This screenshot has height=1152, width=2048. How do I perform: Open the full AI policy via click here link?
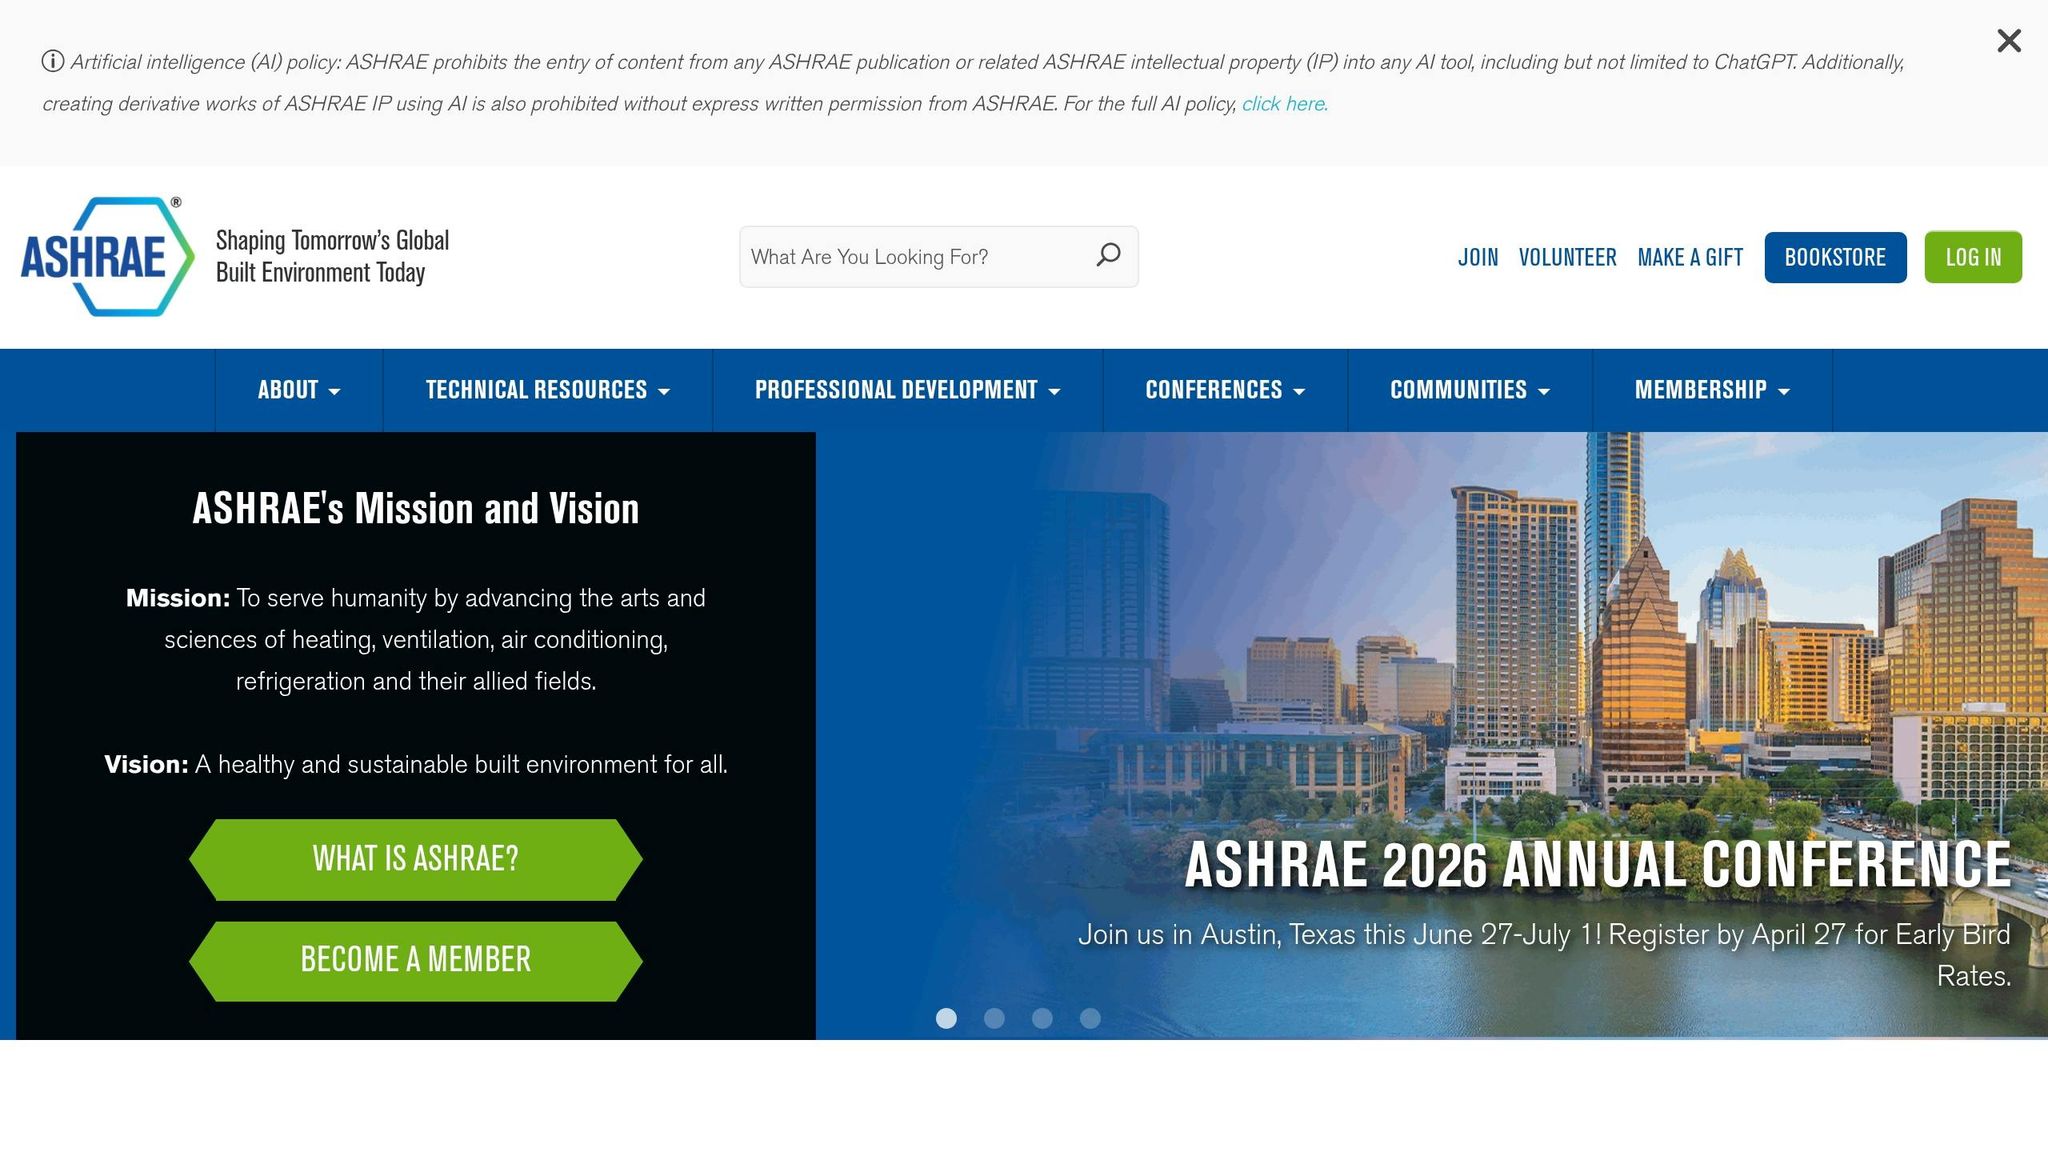[x=1283, y=103]
